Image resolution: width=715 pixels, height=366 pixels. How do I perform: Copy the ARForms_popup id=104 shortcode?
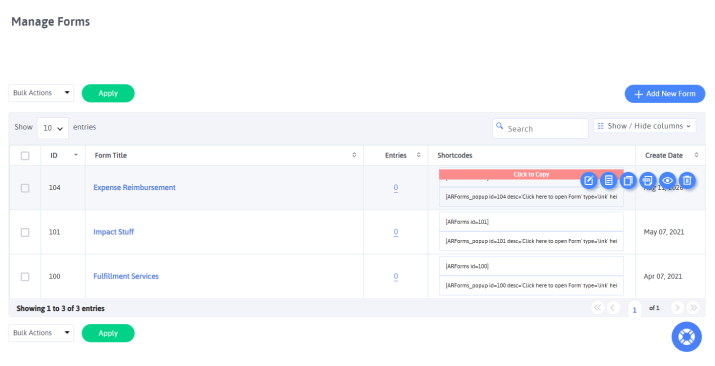[531, 197]
